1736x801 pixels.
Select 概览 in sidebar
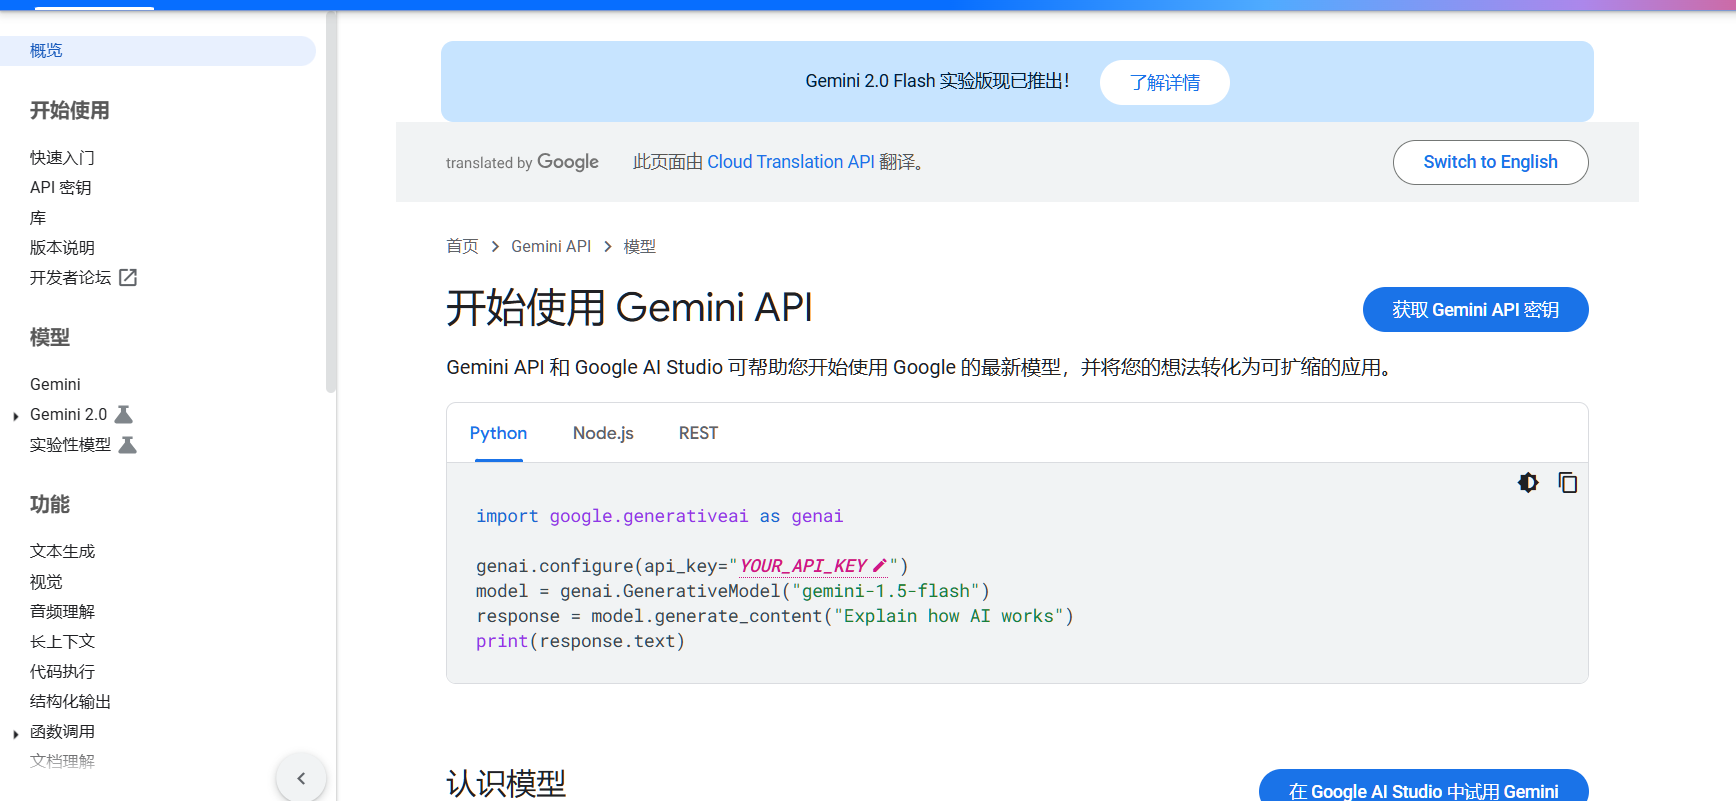(158, 51)
